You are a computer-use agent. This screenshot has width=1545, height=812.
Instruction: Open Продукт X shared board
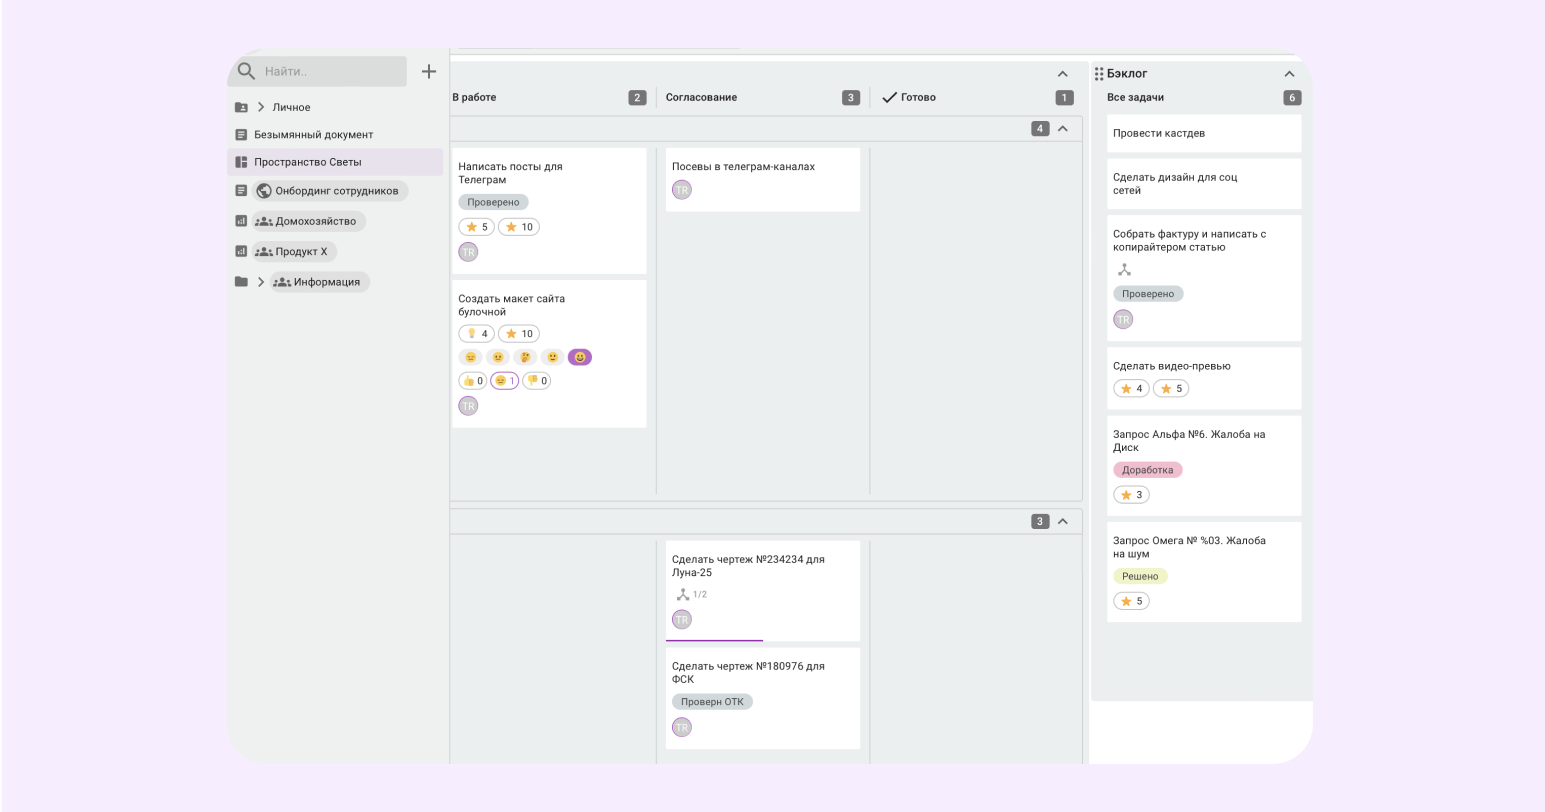295,251
